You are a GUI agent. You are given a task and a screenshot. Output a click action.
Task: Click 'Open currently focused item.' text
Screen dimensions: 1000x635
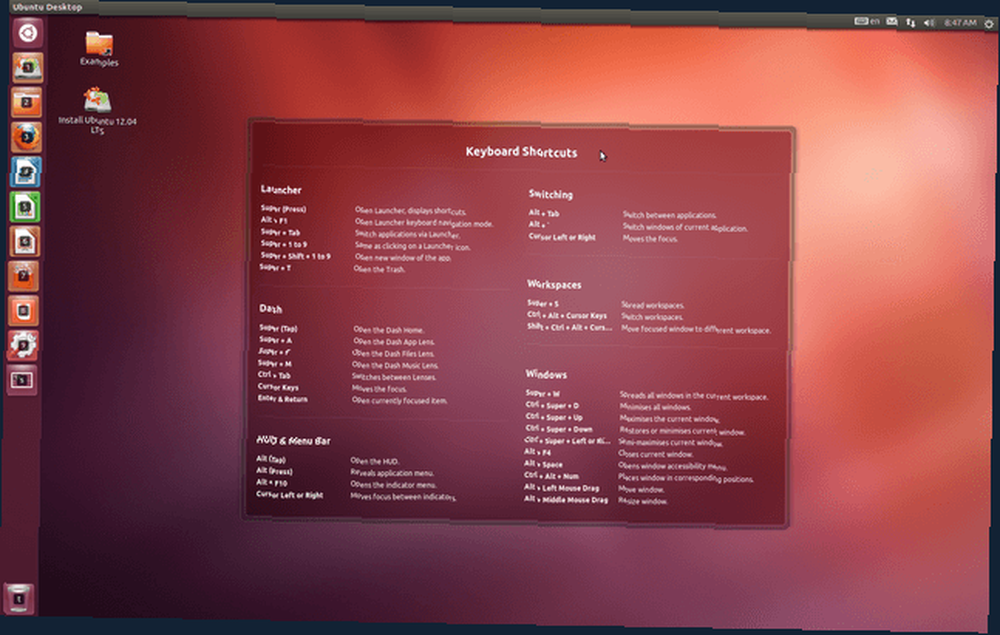(x=400, y=400)
